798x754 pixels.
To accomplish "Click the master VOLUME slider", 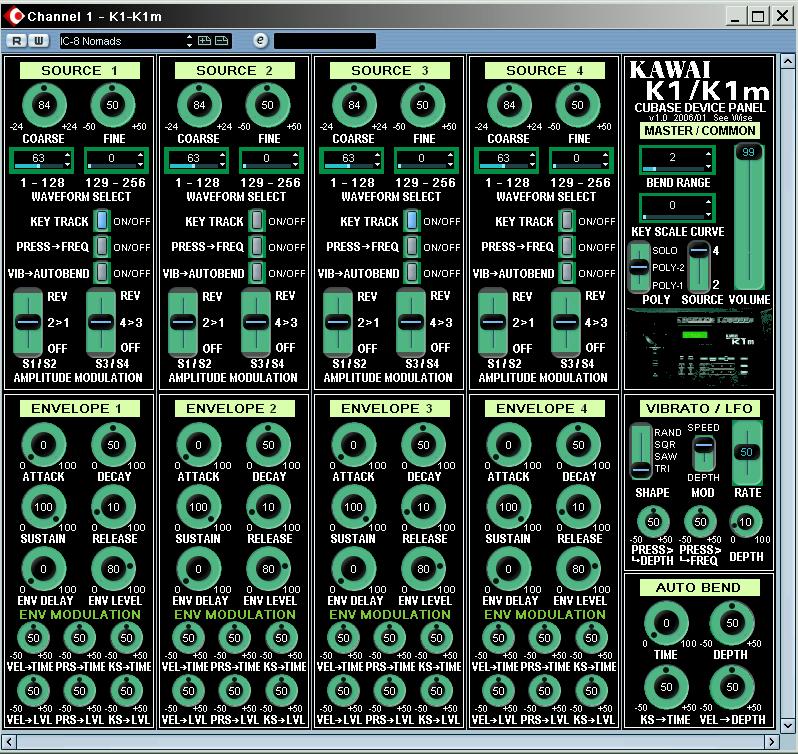I will tap(749, 217).
